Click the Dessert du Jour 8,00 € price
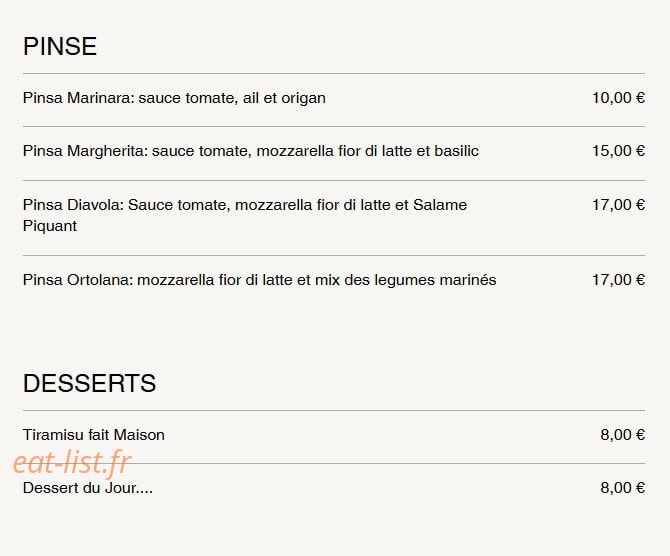 [x=623, y=488]
